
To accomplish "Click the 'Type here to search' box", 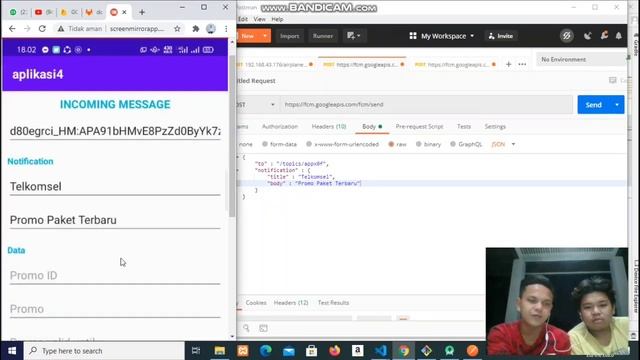I will (x=104, y=351).
